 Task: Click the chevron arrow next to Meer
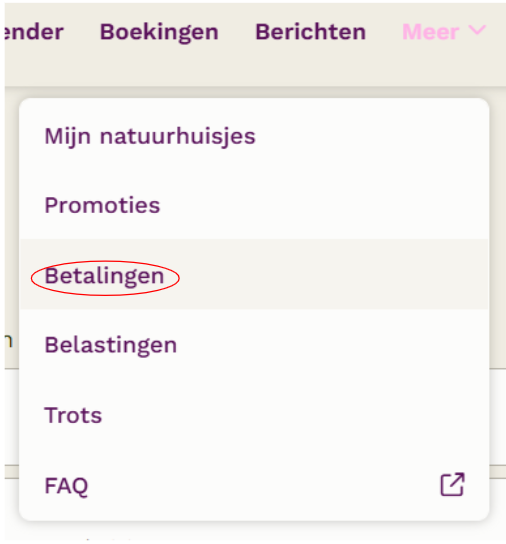click(478, 30)
